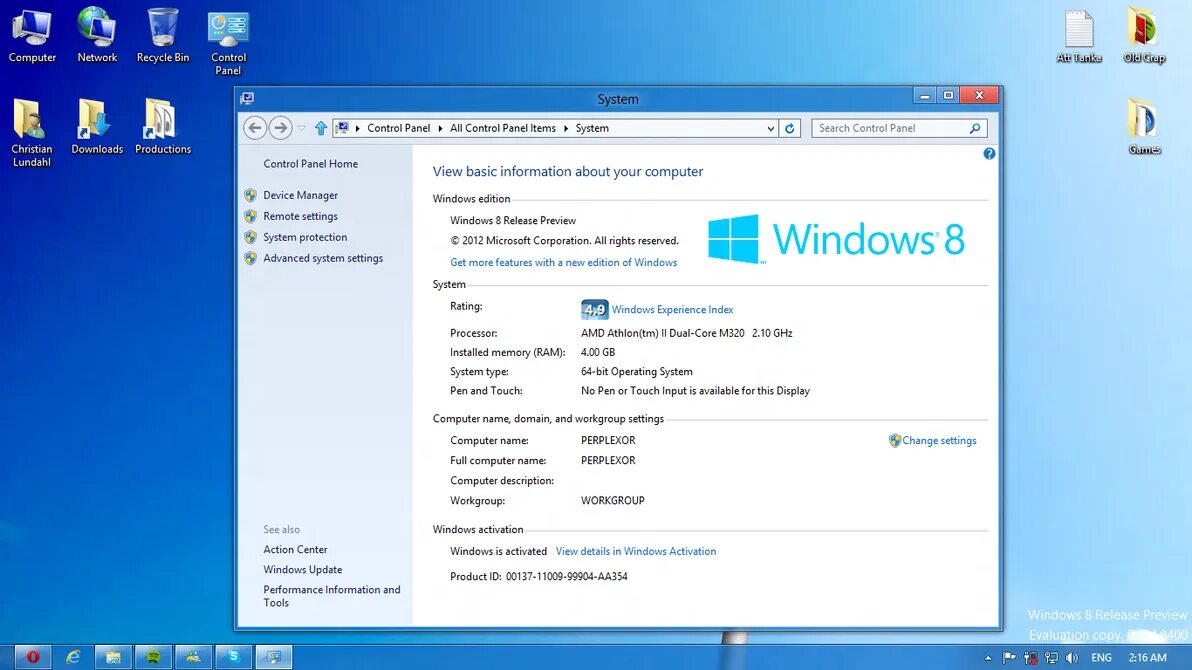Image resolution: width=1192 pixels, height=670 pixels.
Task: Open Advanced system settings
Action: click(323, 259)
